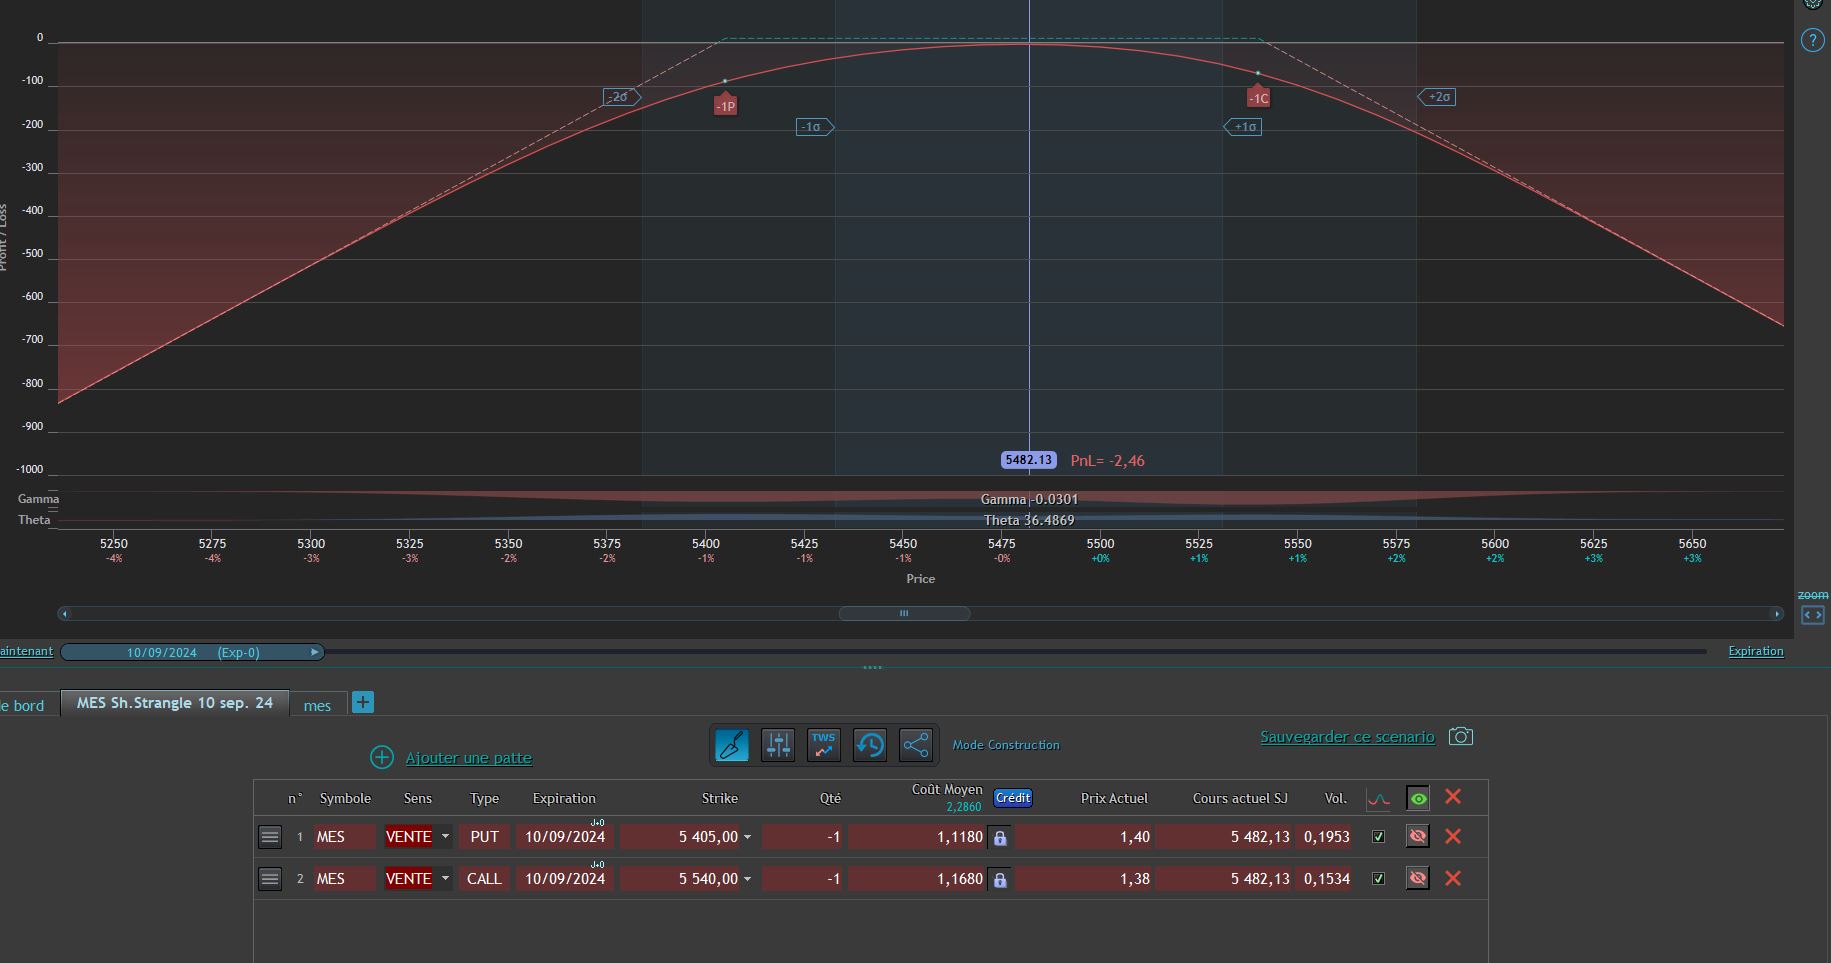Screen dimensions: 1831x963
Task: Toggle checkbox for the PUT leg row
Action: point(1379,837)
